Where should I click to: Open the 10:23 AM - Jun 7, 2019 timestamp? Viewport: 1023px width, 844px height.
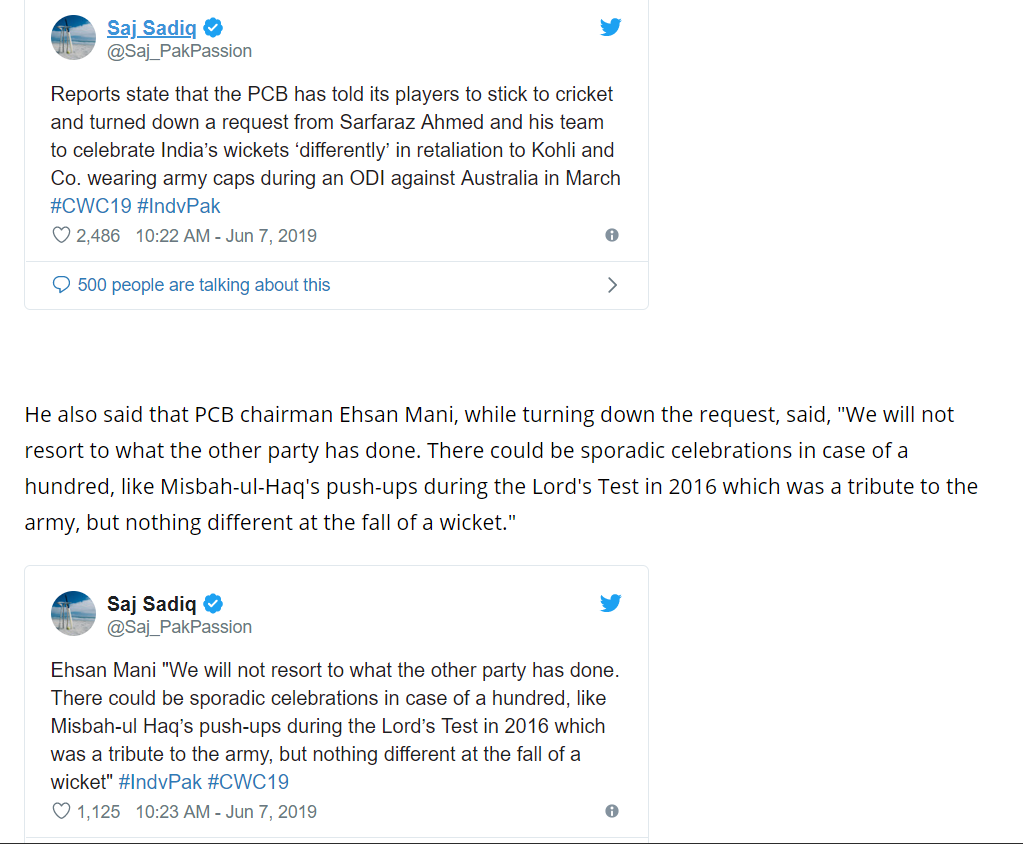coord(226,811)
